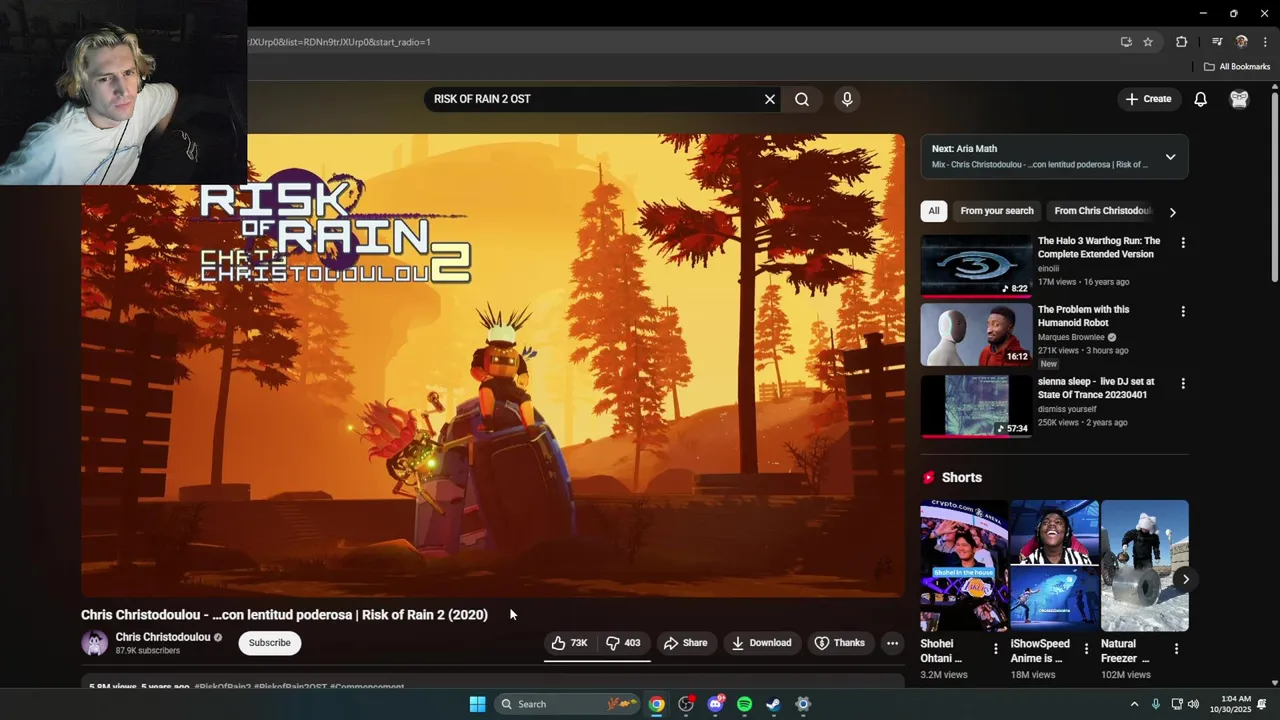Open Chris Christodoulou channel avatar
This screenshot has height=720, width=1280.
(x=95, y=643)
